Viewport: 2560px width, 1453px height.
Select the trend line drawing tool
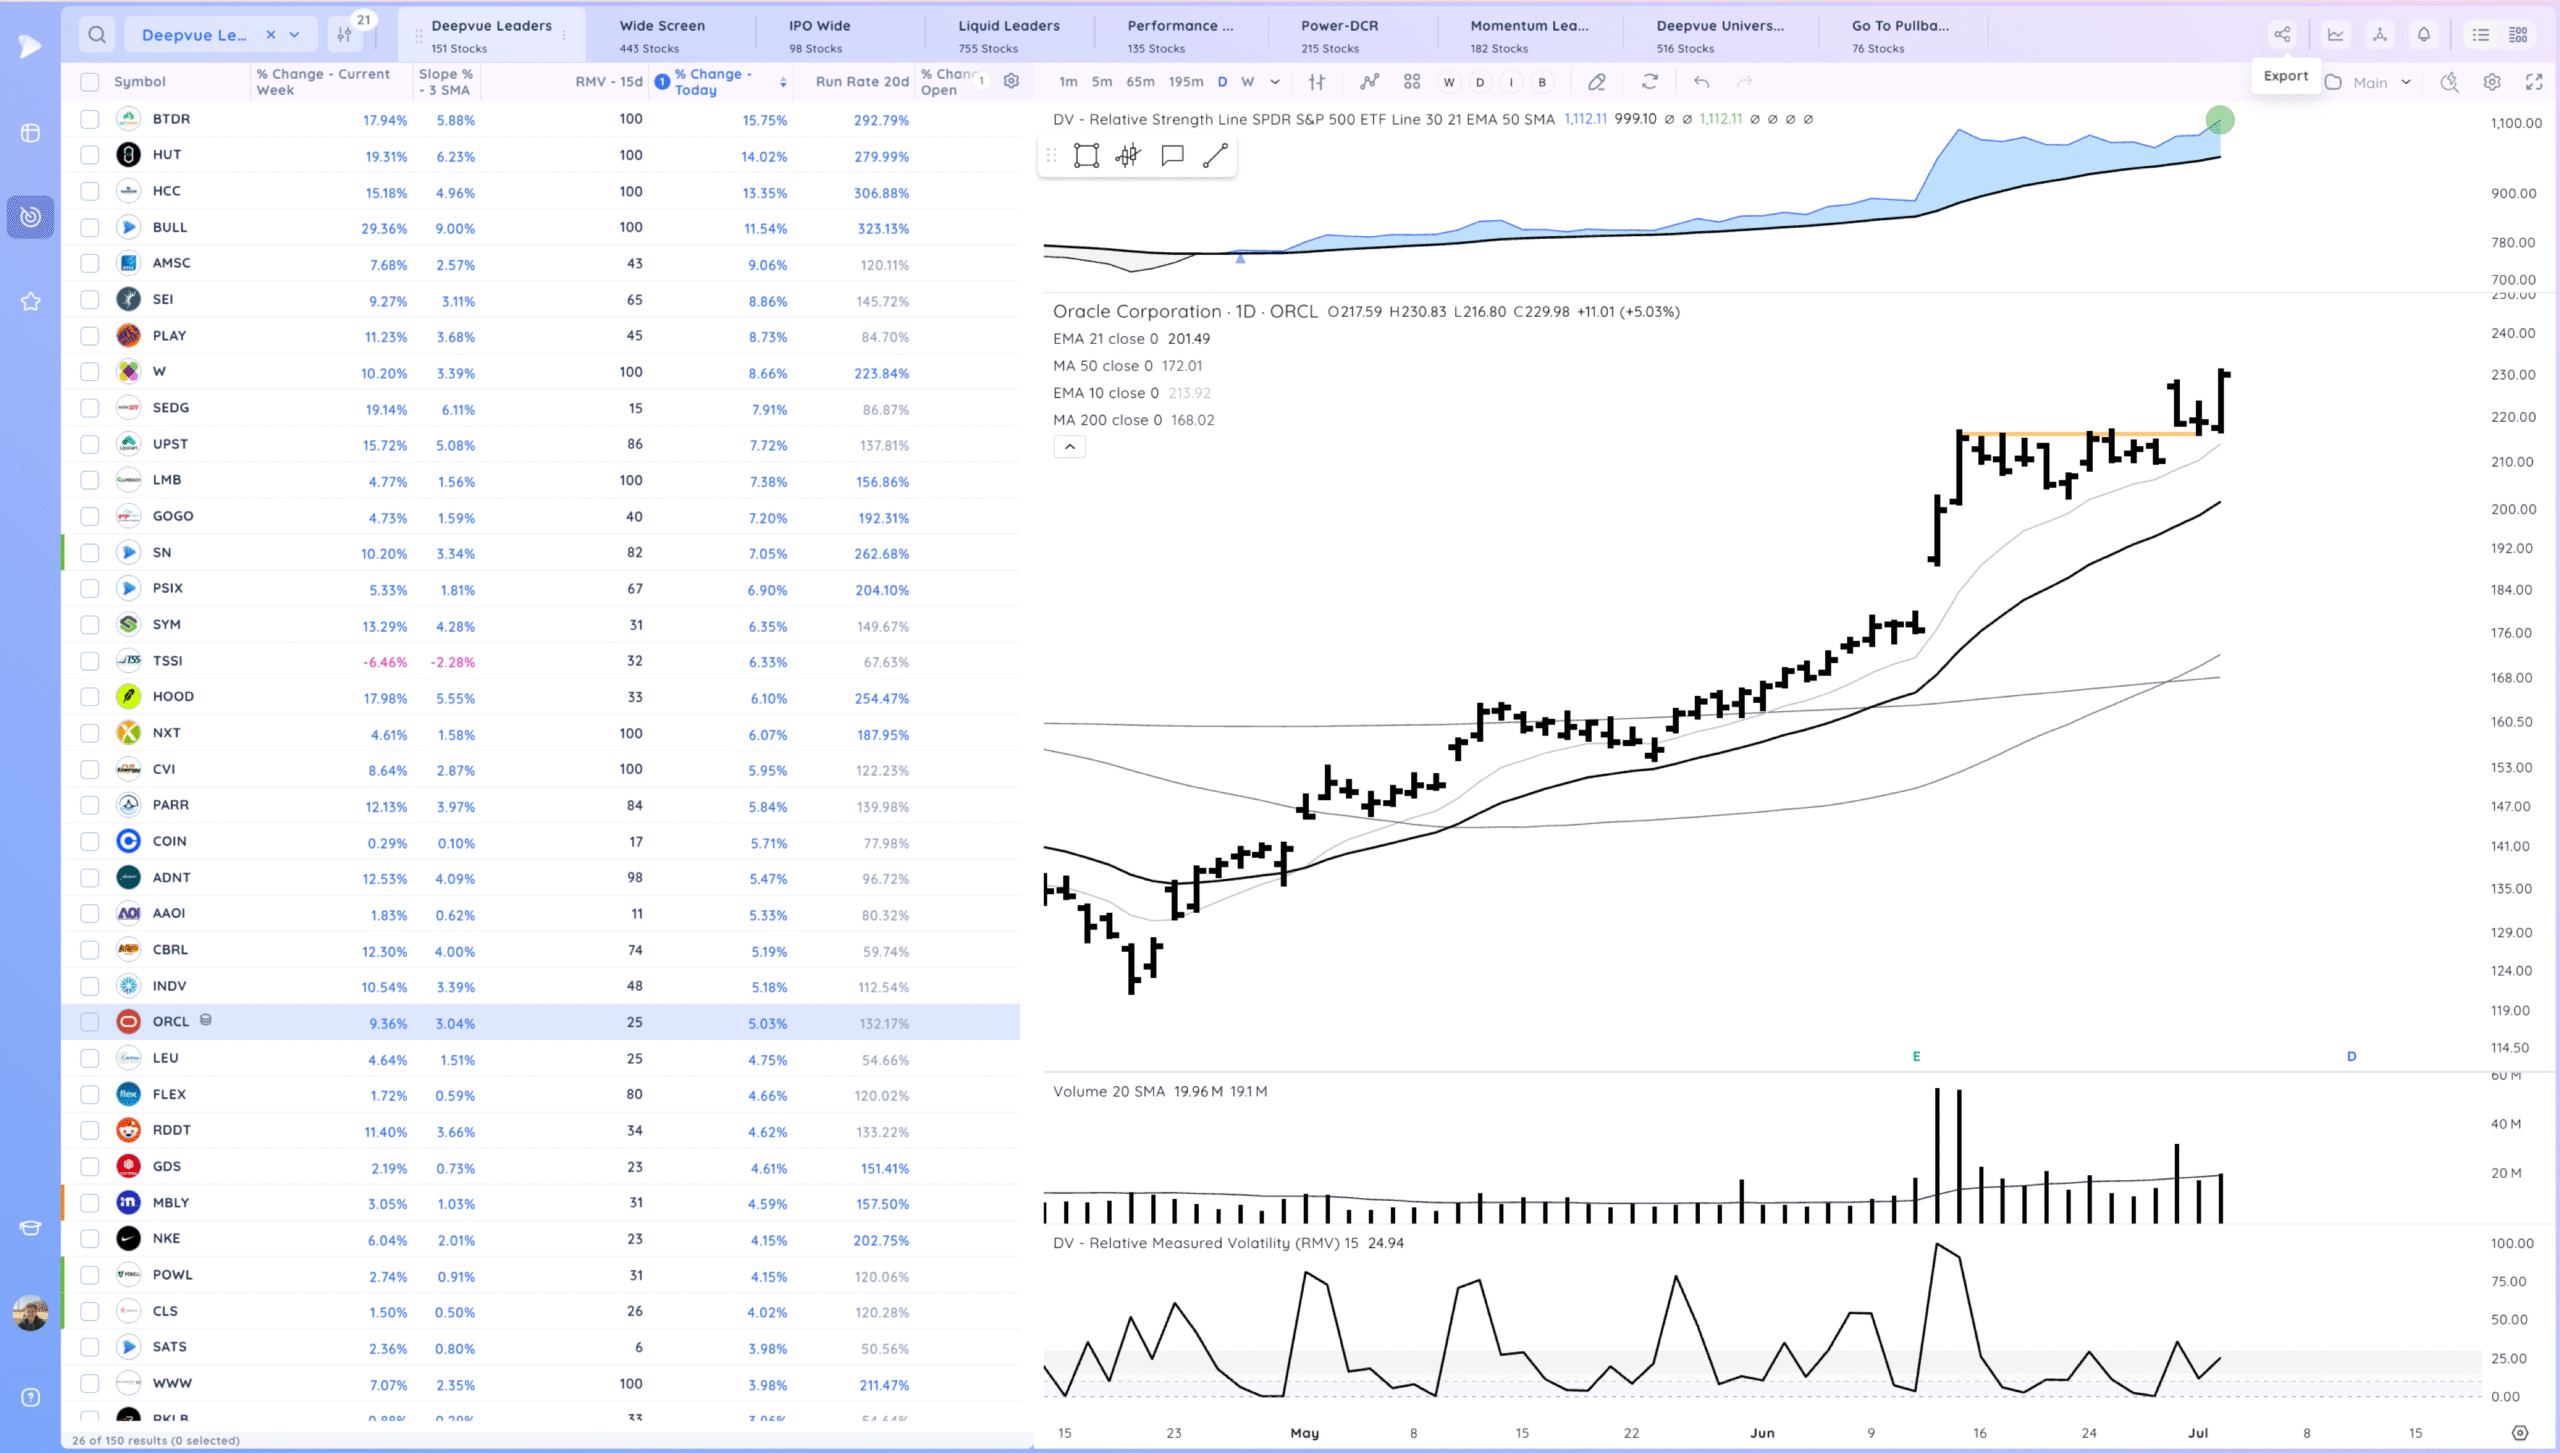[1215, 155]
